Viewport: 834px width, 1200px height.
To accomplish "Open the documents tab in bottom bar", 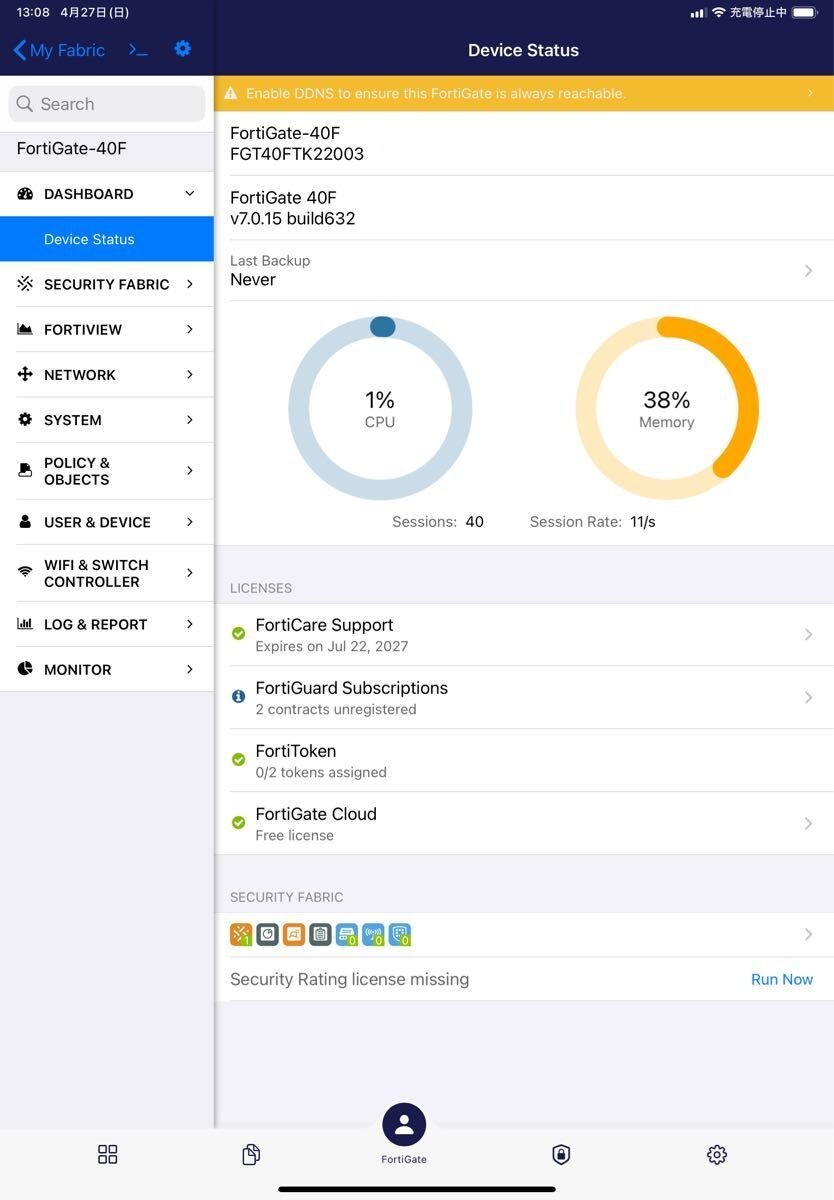I will point(251,1155).
